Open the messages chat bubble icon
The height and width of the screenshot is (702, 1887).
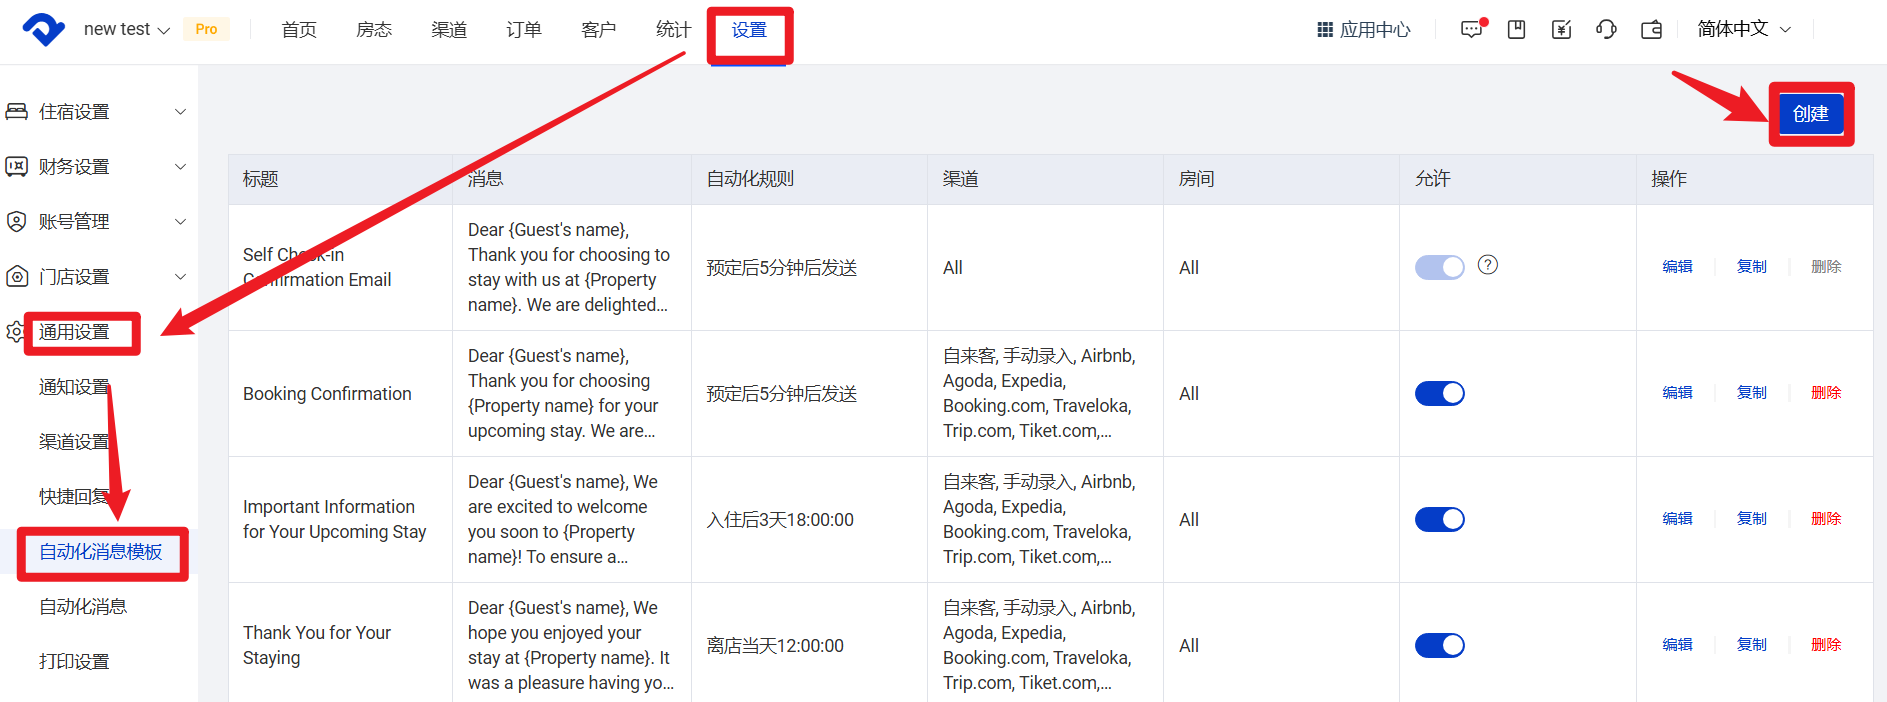click(1473, 29)
